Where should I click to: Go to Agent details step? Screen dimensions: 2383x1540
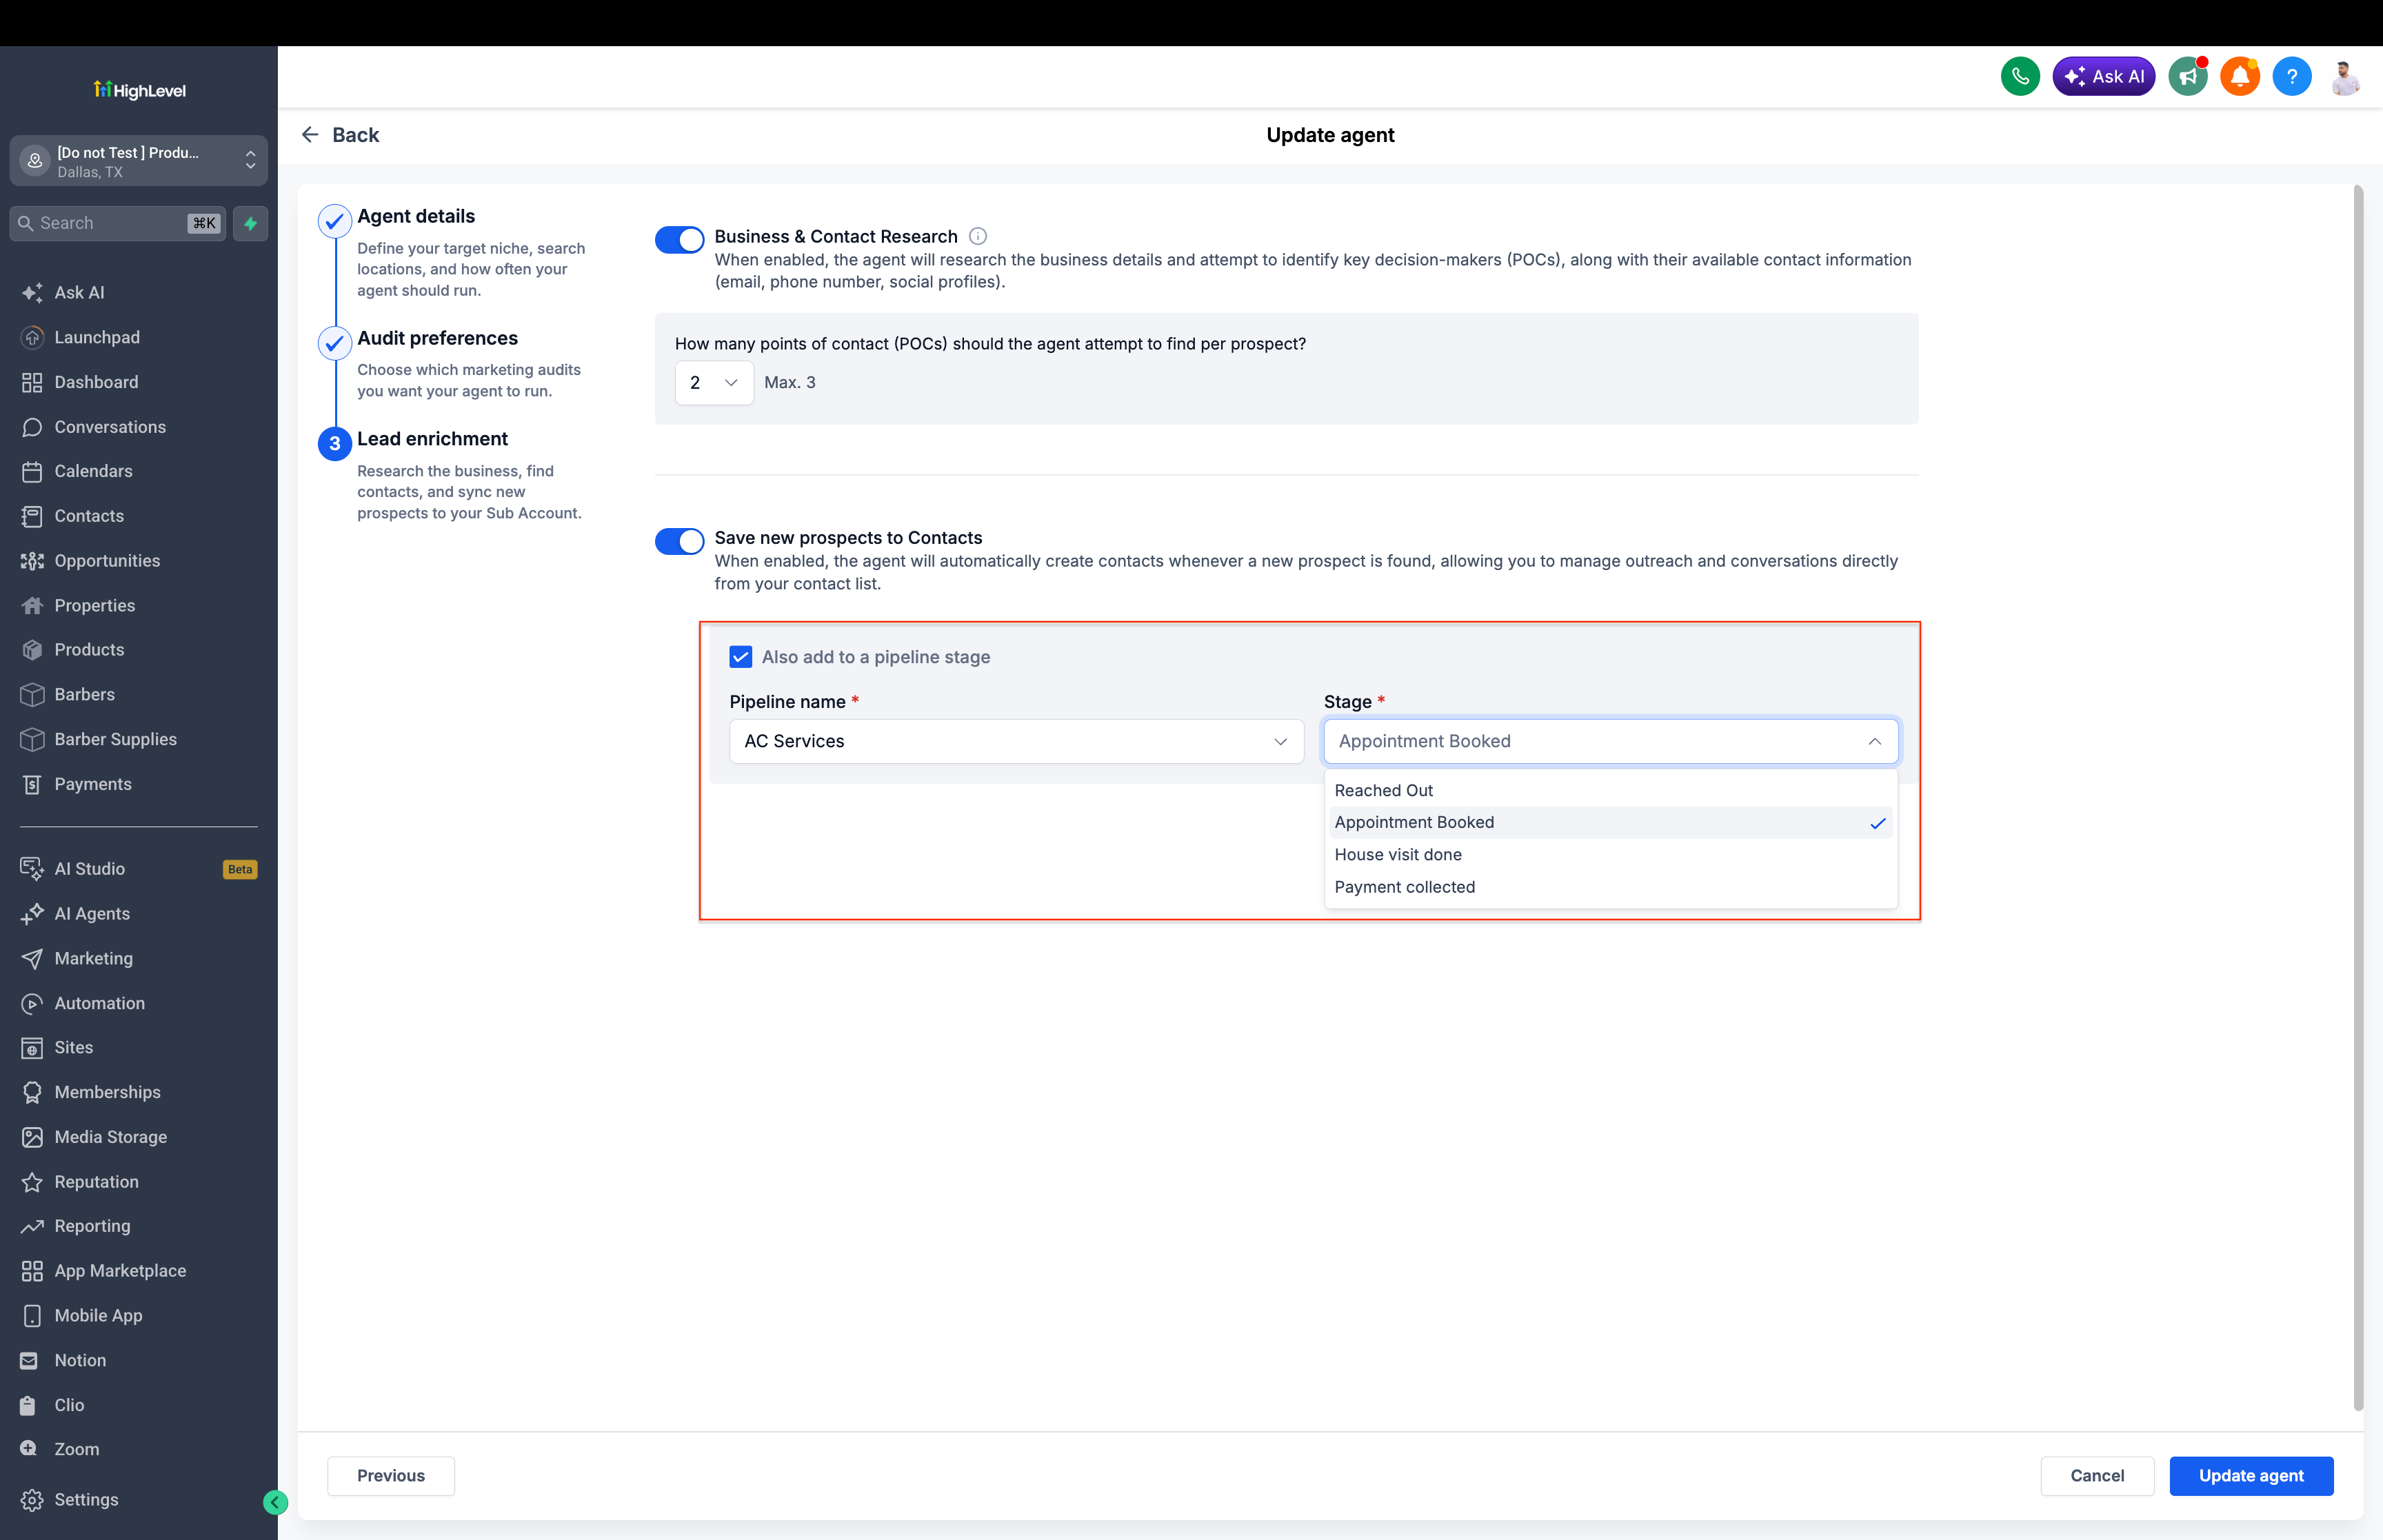click(415, 216)
